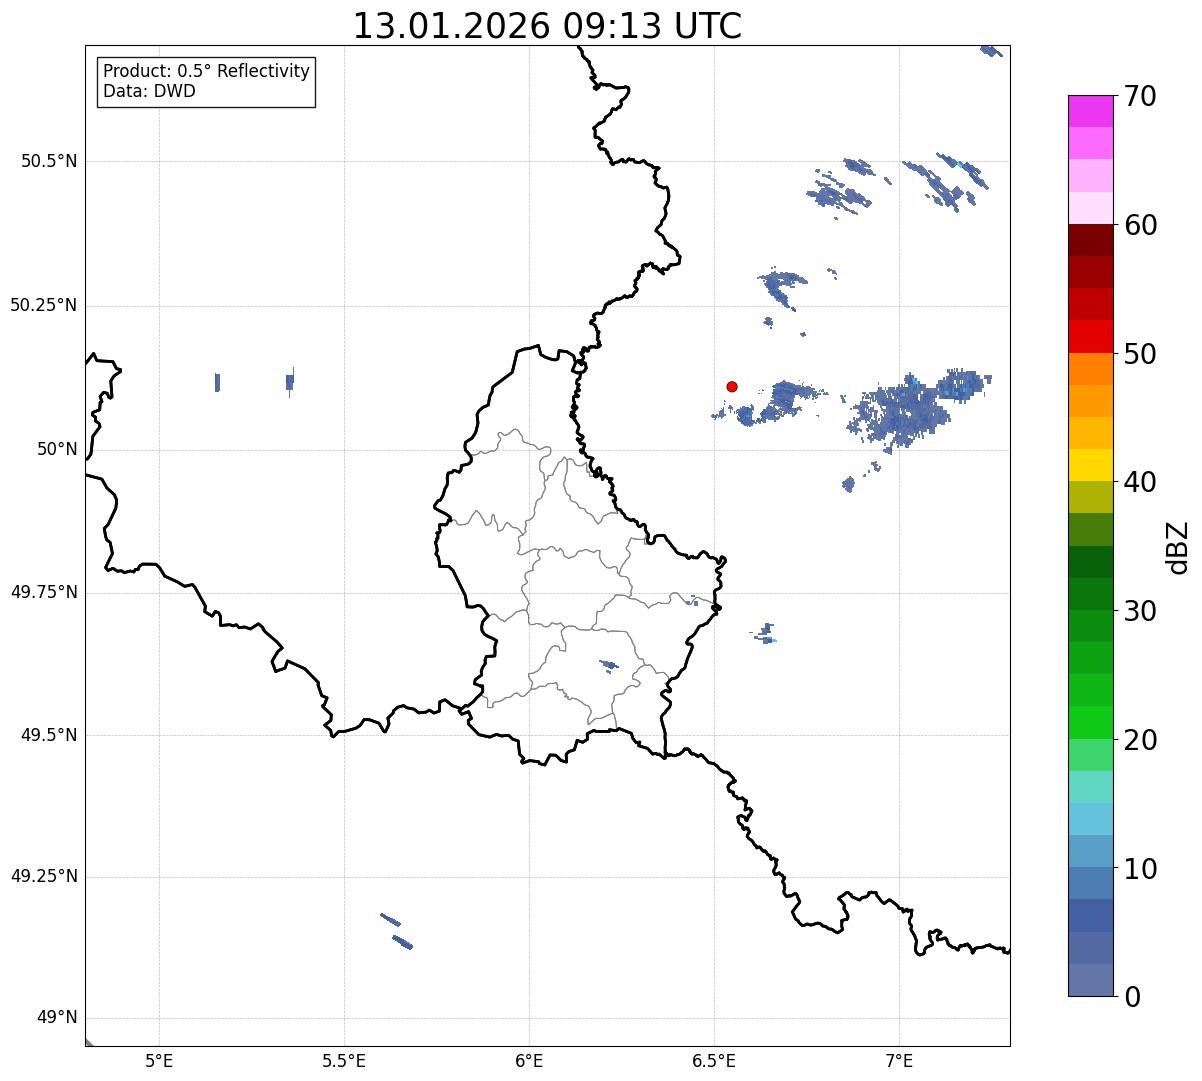Click the 6°E longitude axis label
Image resolution: width=1202 pixels, height=1081 pixels.
pyautogui.click(x=529, y=1060)
